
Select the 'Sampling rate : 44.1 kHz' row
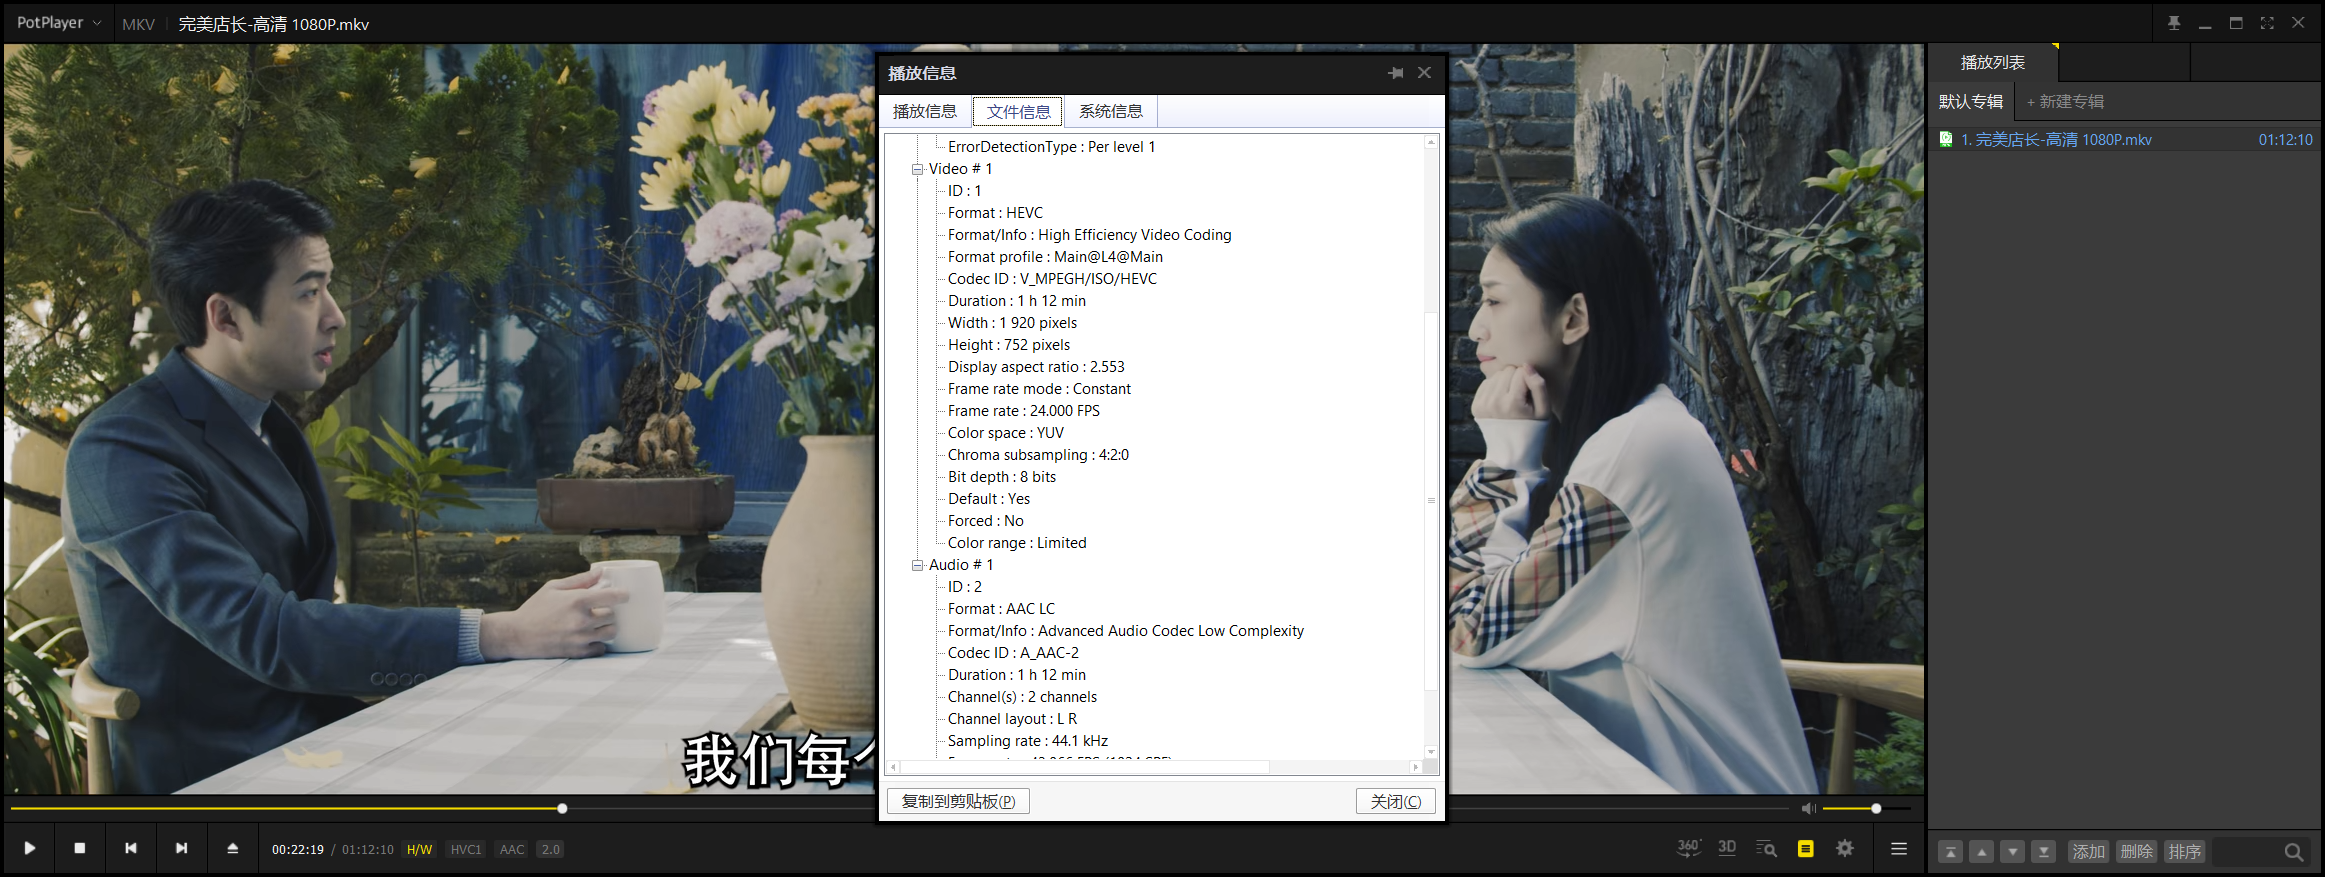(x=1028, y=741)
